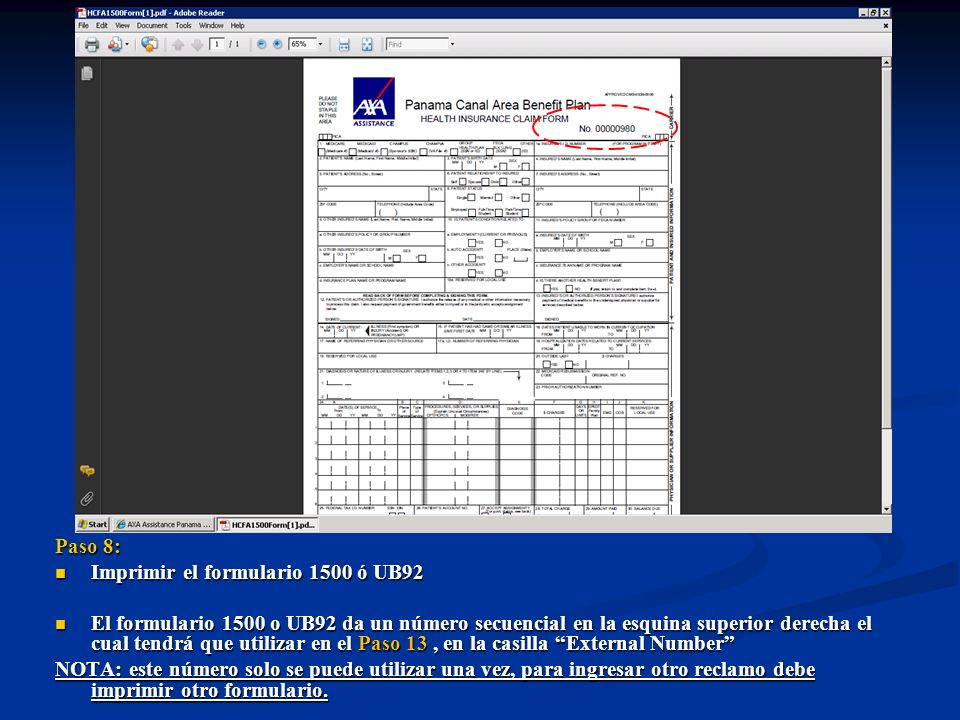The image size is (960, 720).
Task: Click the page number field showing 1
Action: pos(217,44)
